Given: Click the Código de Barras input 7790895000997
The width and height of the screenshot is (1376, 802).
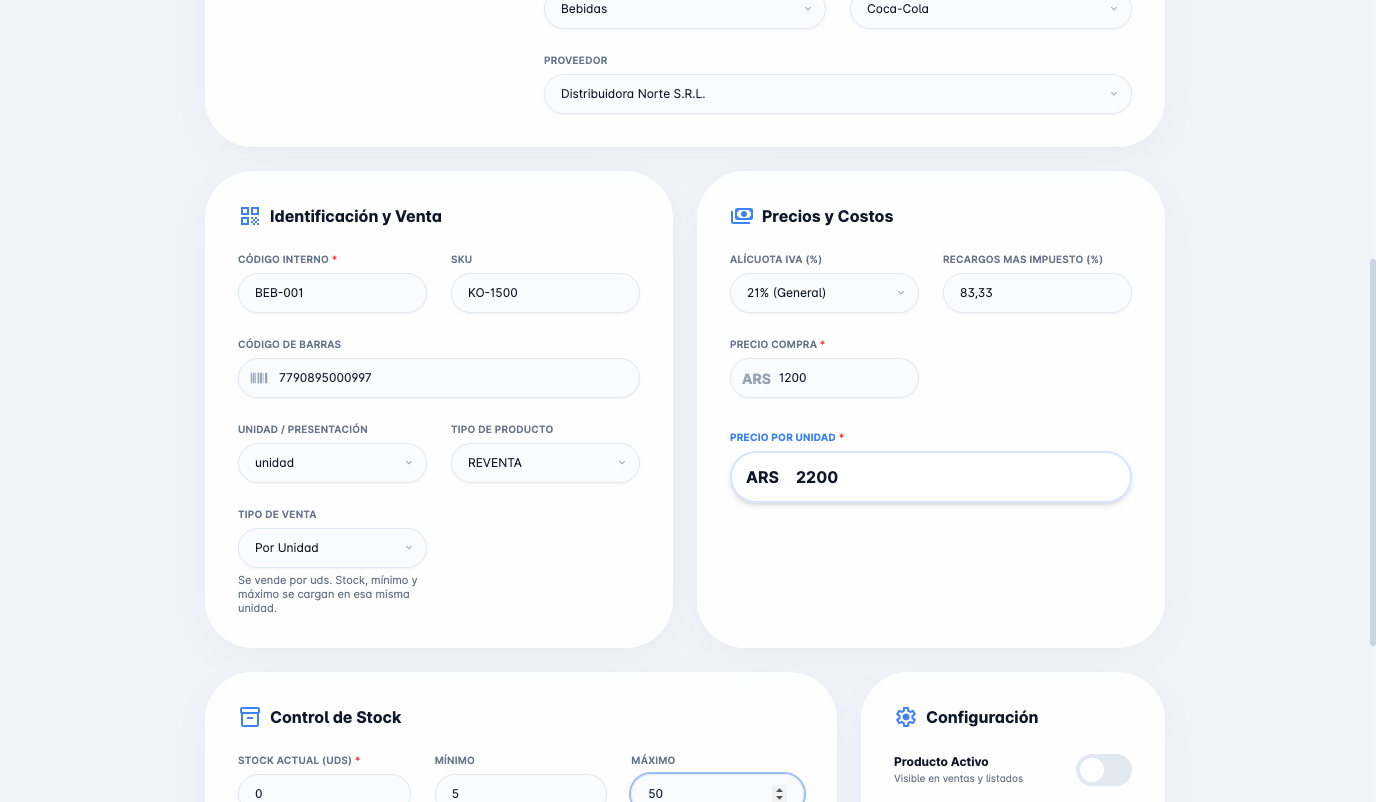Looking at the screenshot, I should tap(439, 378).
